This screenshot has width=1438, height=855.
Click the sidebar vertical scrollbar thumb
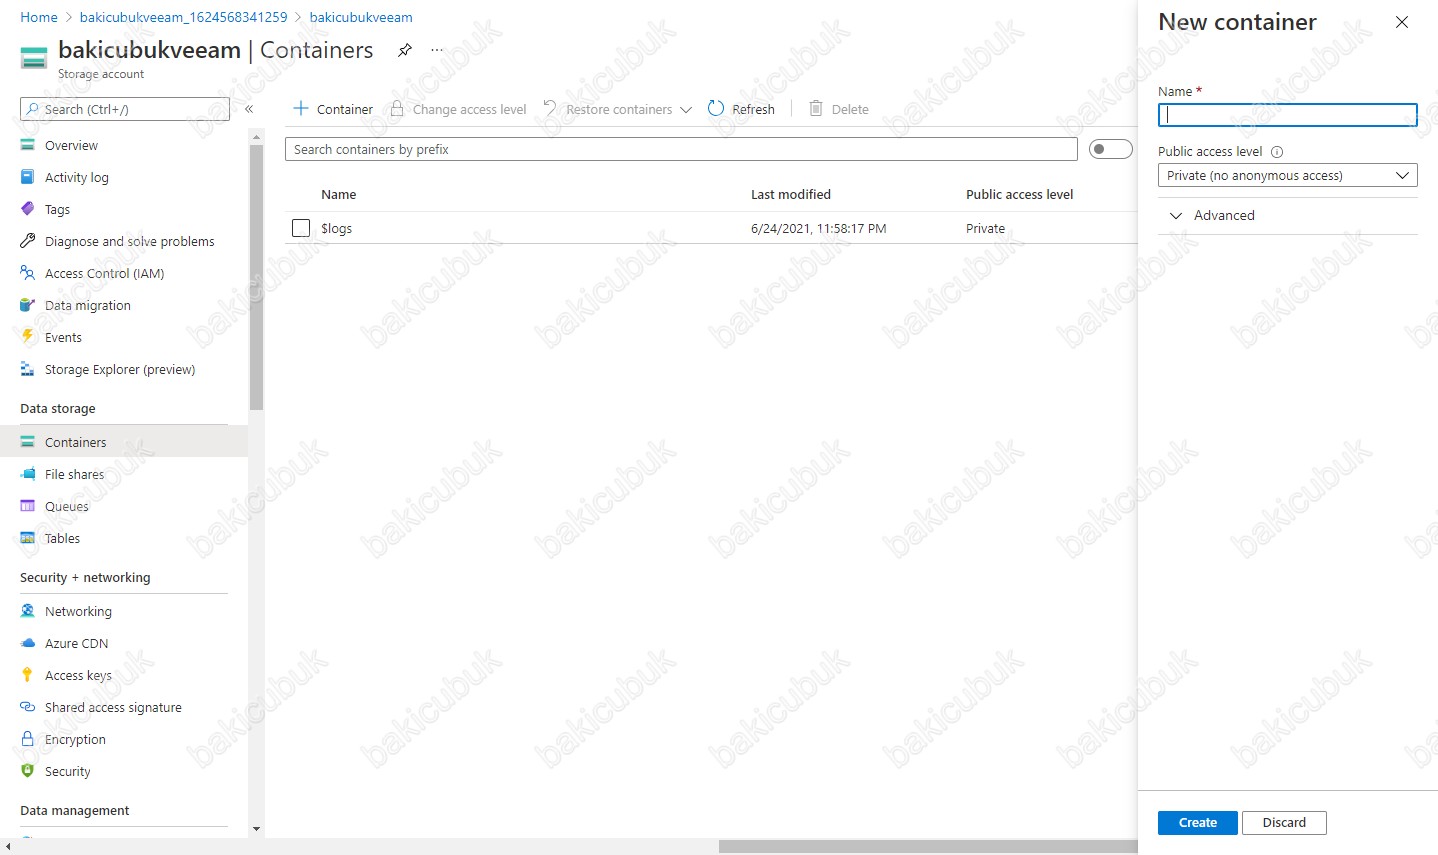257,277
